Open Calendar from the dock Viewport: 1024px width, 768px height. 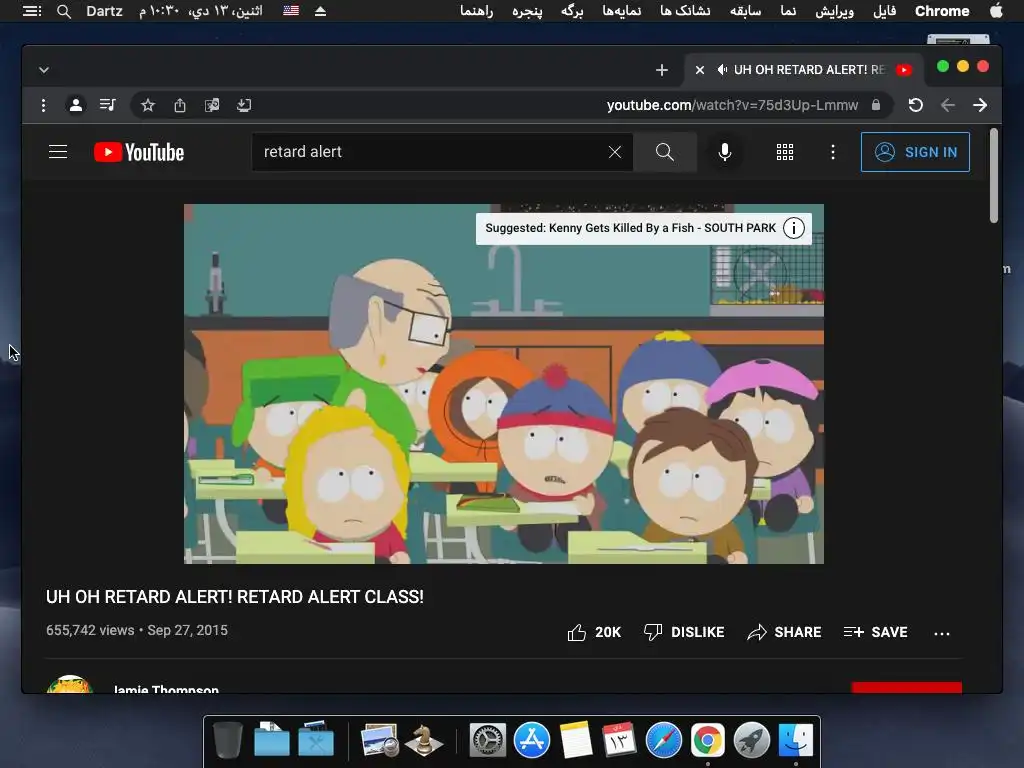pyautogui.click(x=619, y=740)
